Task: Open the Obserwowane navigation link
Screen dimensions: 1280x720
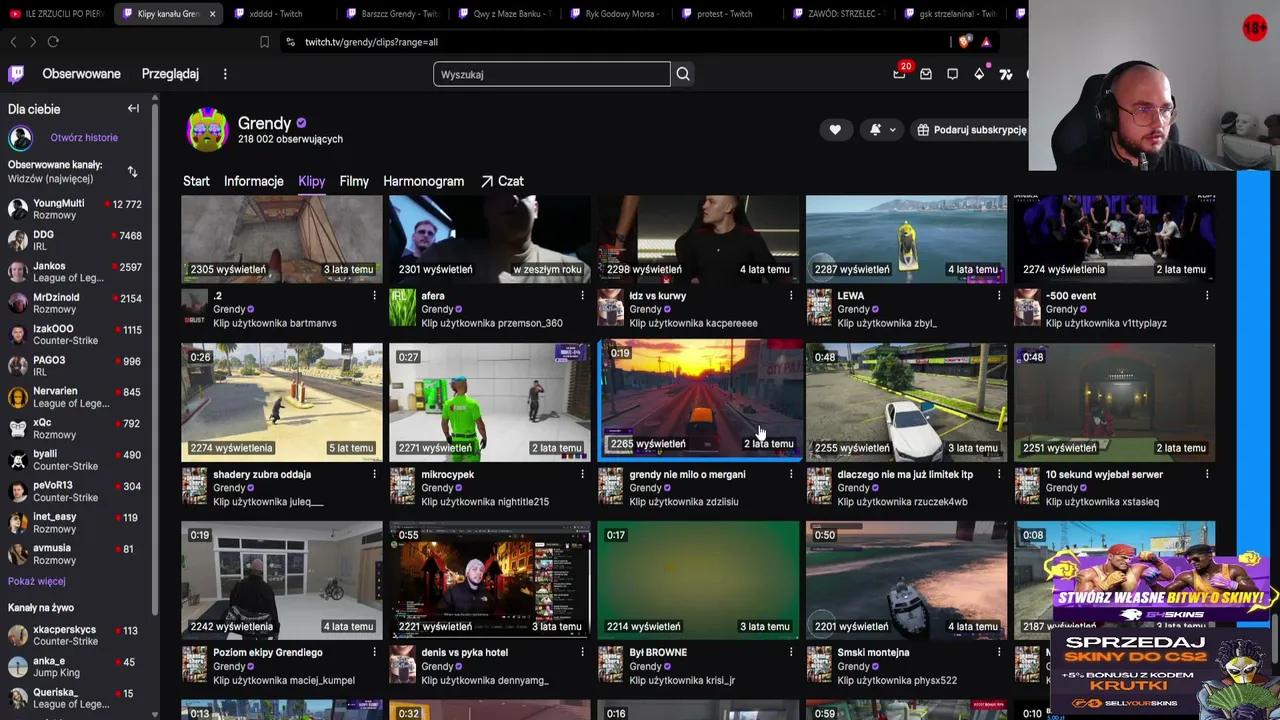Action: point(81,74)
